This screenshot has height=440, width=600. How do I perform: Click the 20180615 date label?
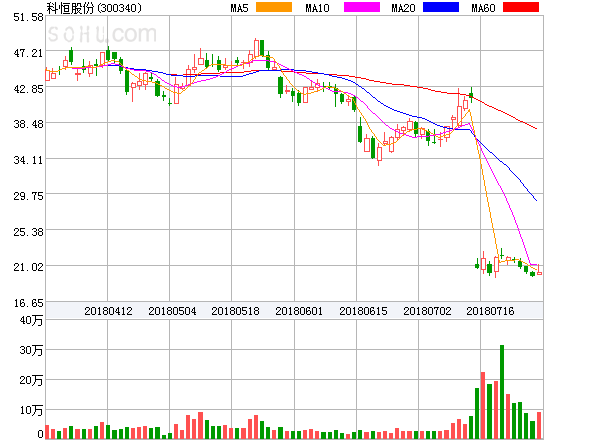click(x=363, y=311)
